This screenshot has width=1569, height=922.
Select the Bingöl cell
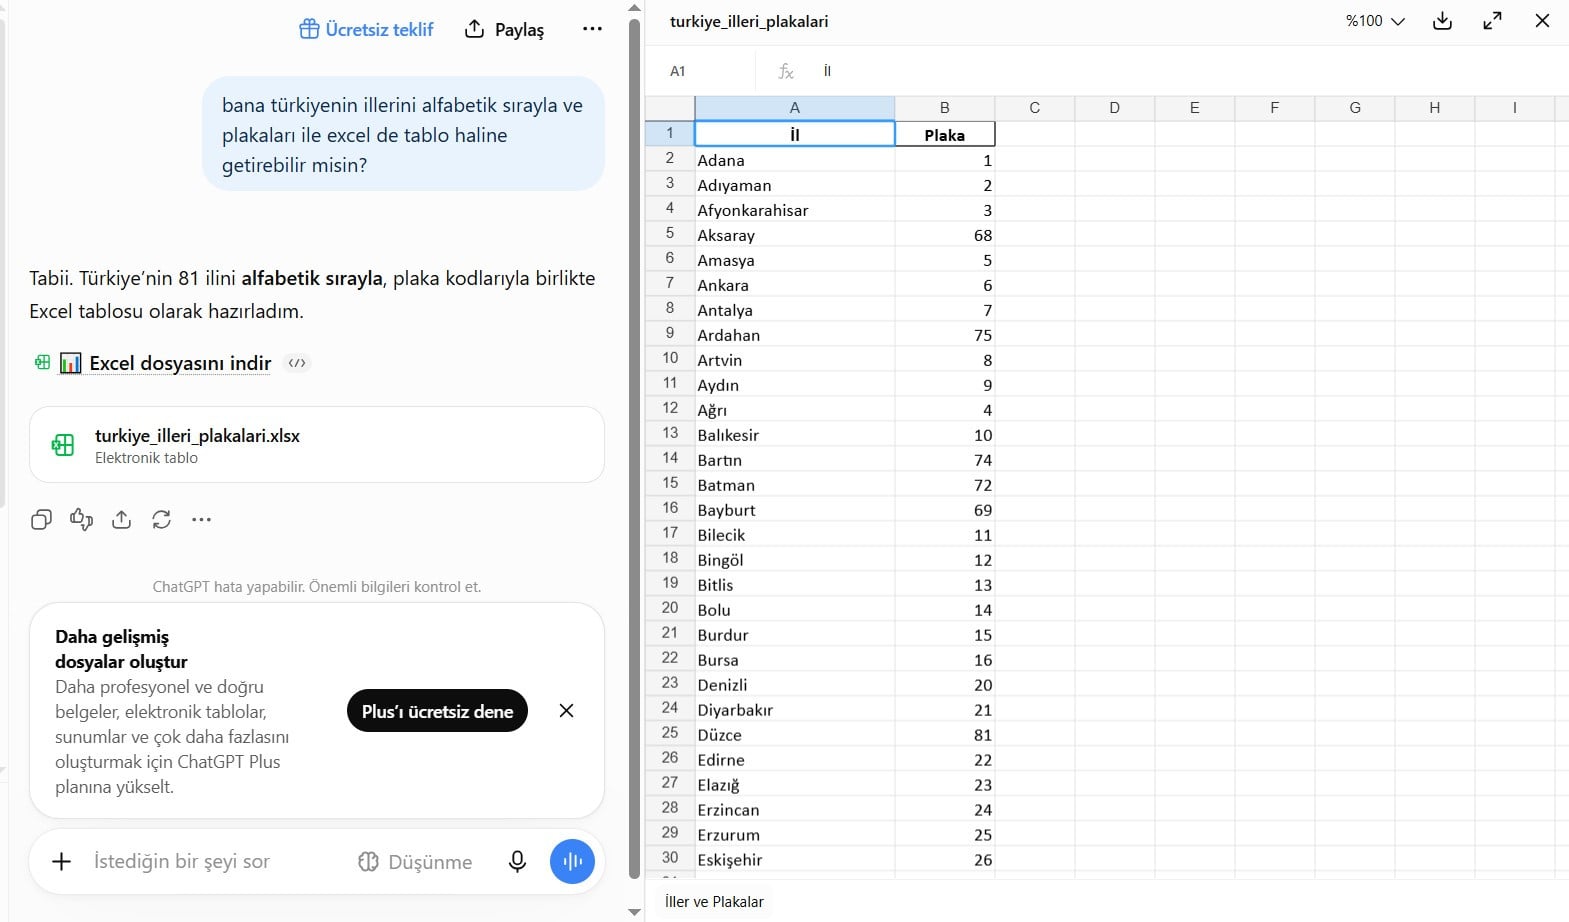pos(794,560)
